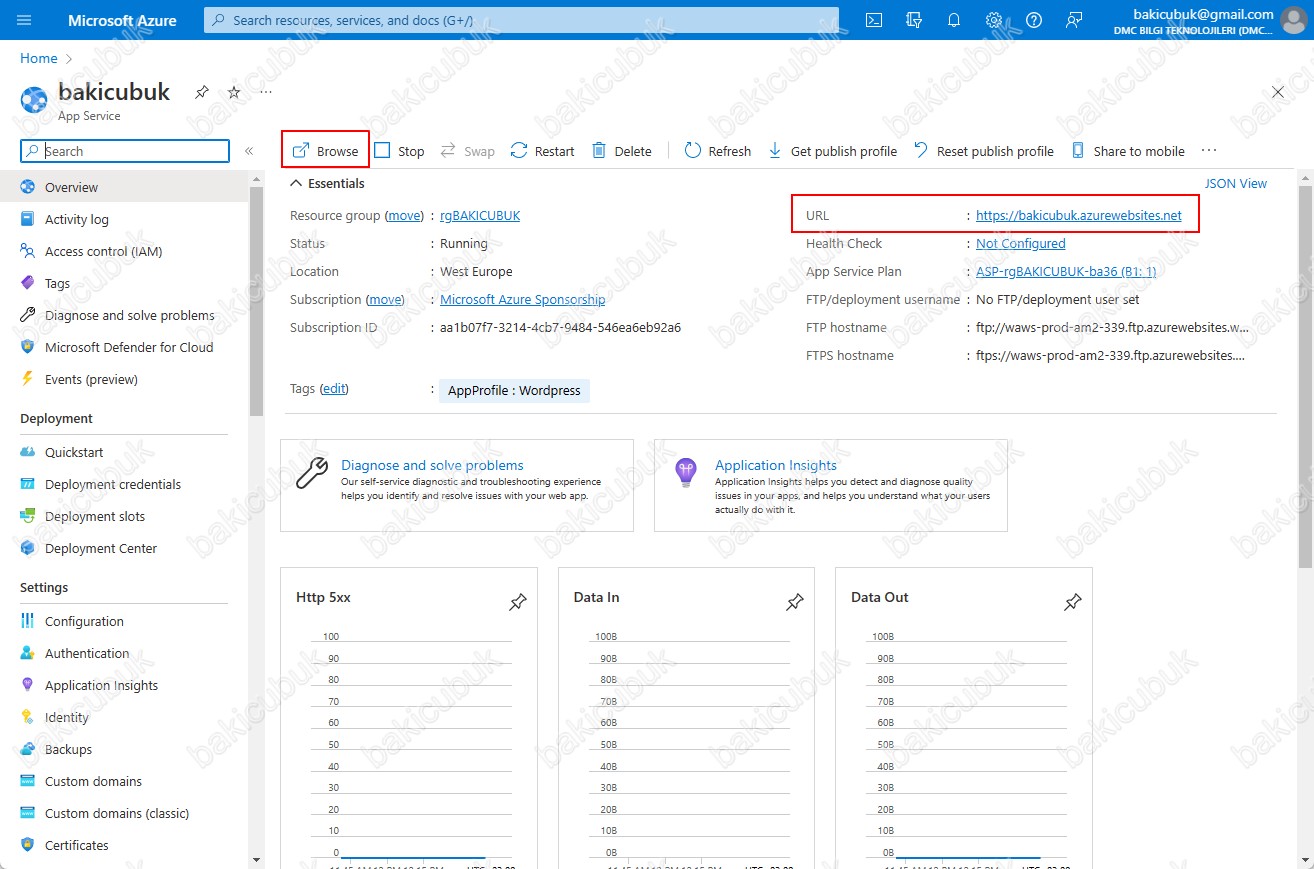Mark bakicubuk as favorite with star
This screenshot has height=869, width=1314.
234,92
